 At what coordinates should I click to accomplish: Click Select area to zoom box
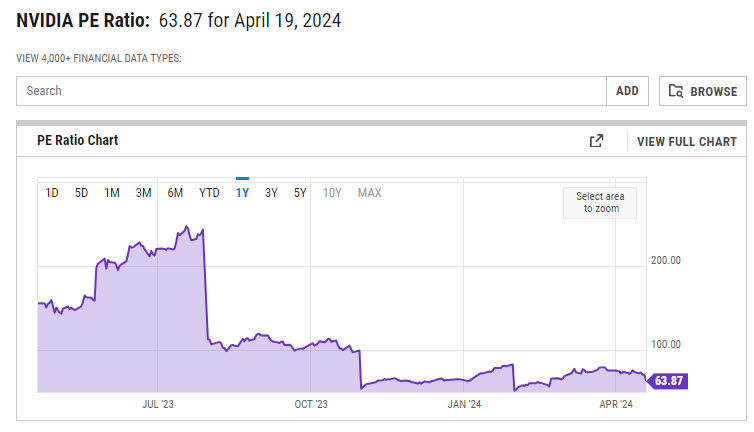coord(600,203)
